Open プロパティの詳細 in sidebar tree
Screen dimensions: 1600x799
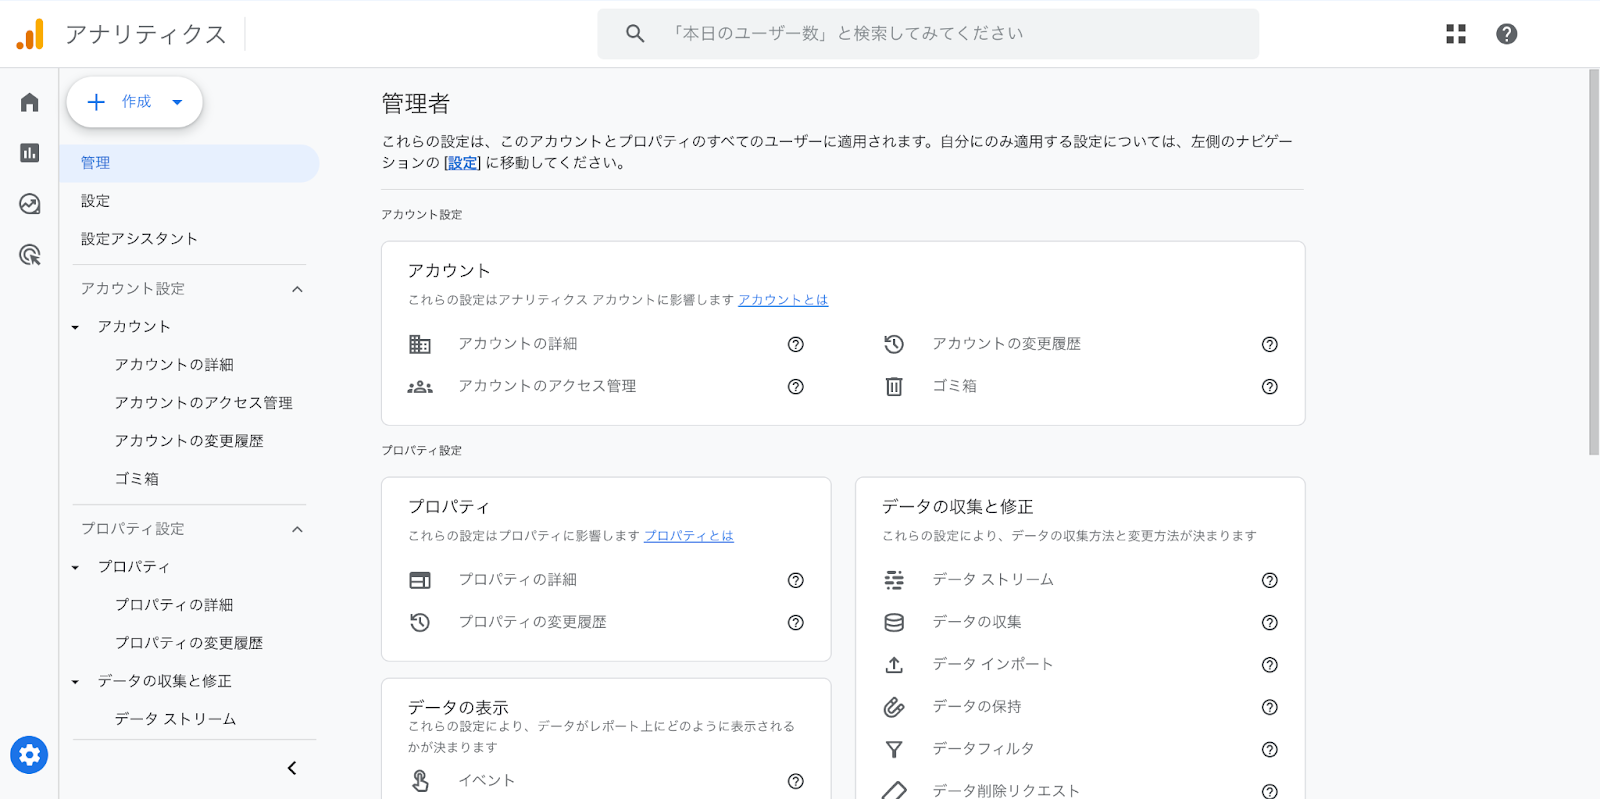coord(174,605)
